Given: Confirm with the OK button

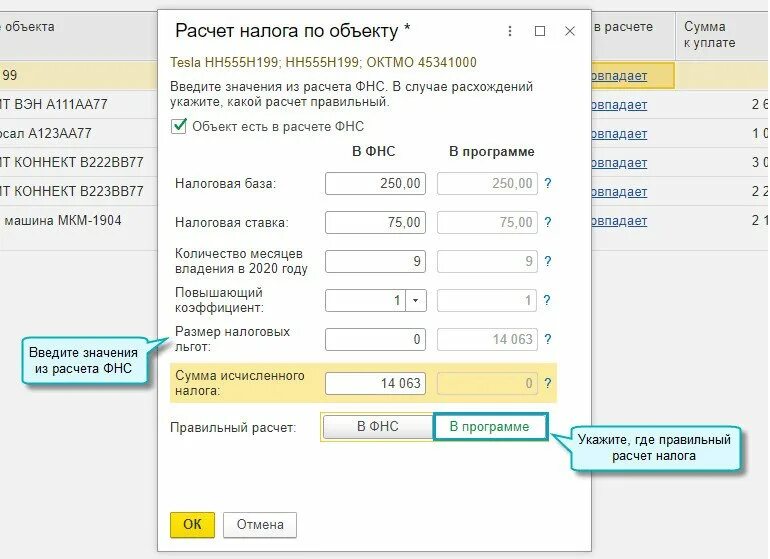Looking at the screenshot, I should [192, 525].
